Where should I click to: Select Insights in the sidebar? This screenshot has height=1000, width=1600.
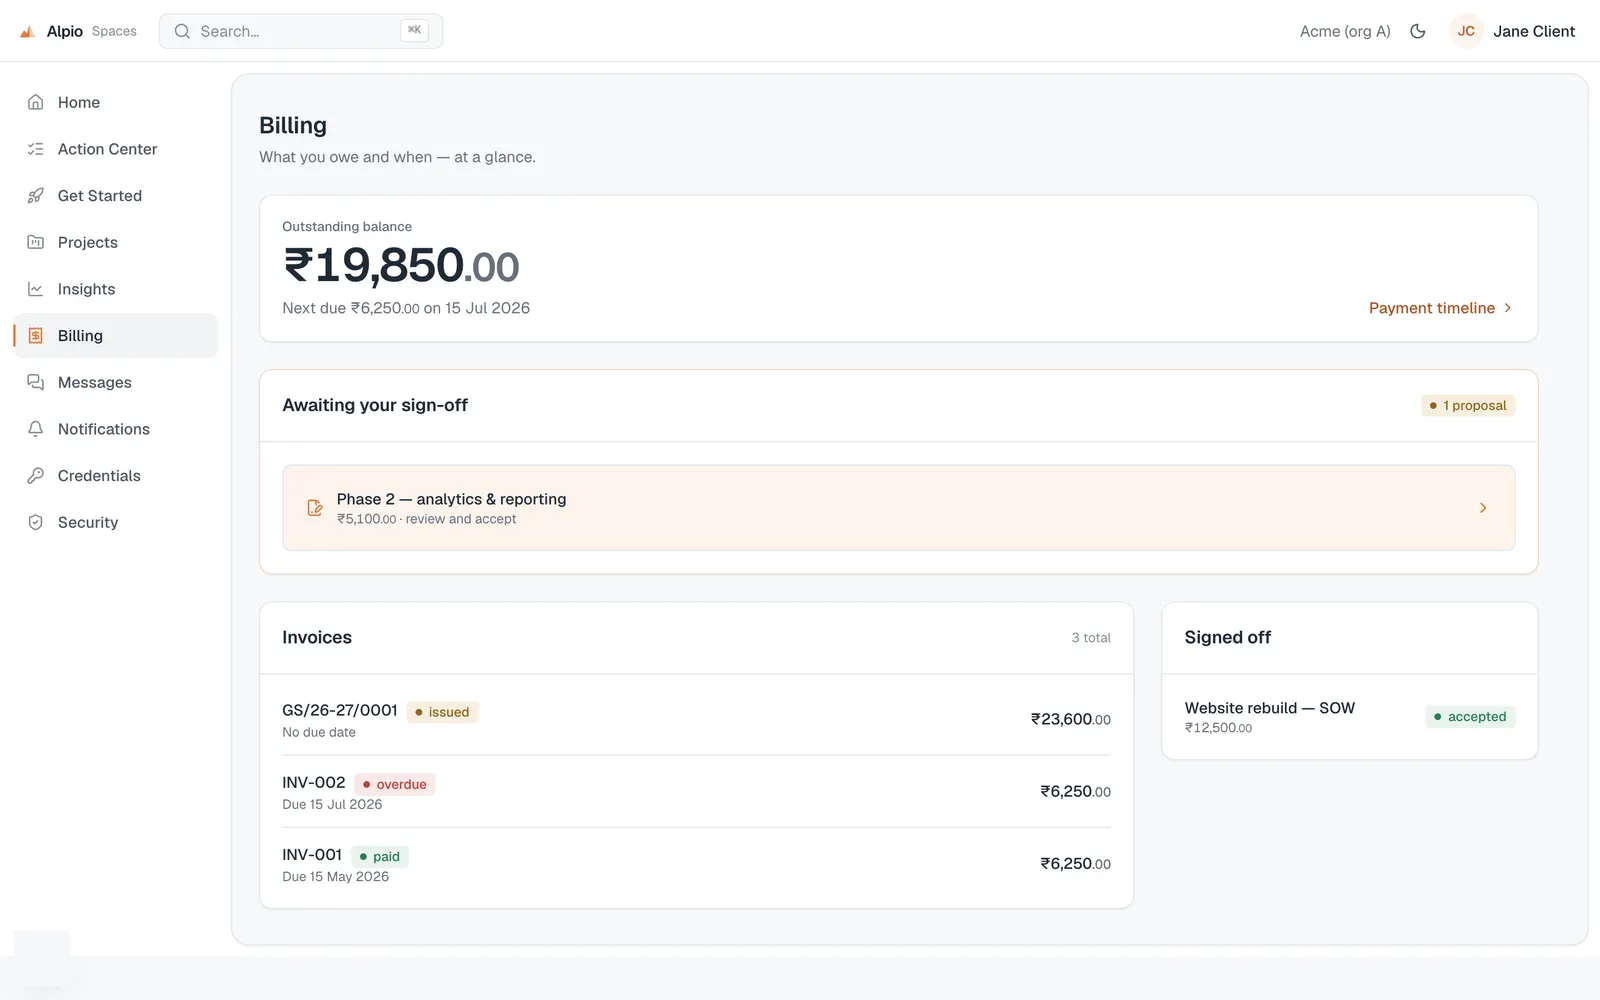click(116, 289)
